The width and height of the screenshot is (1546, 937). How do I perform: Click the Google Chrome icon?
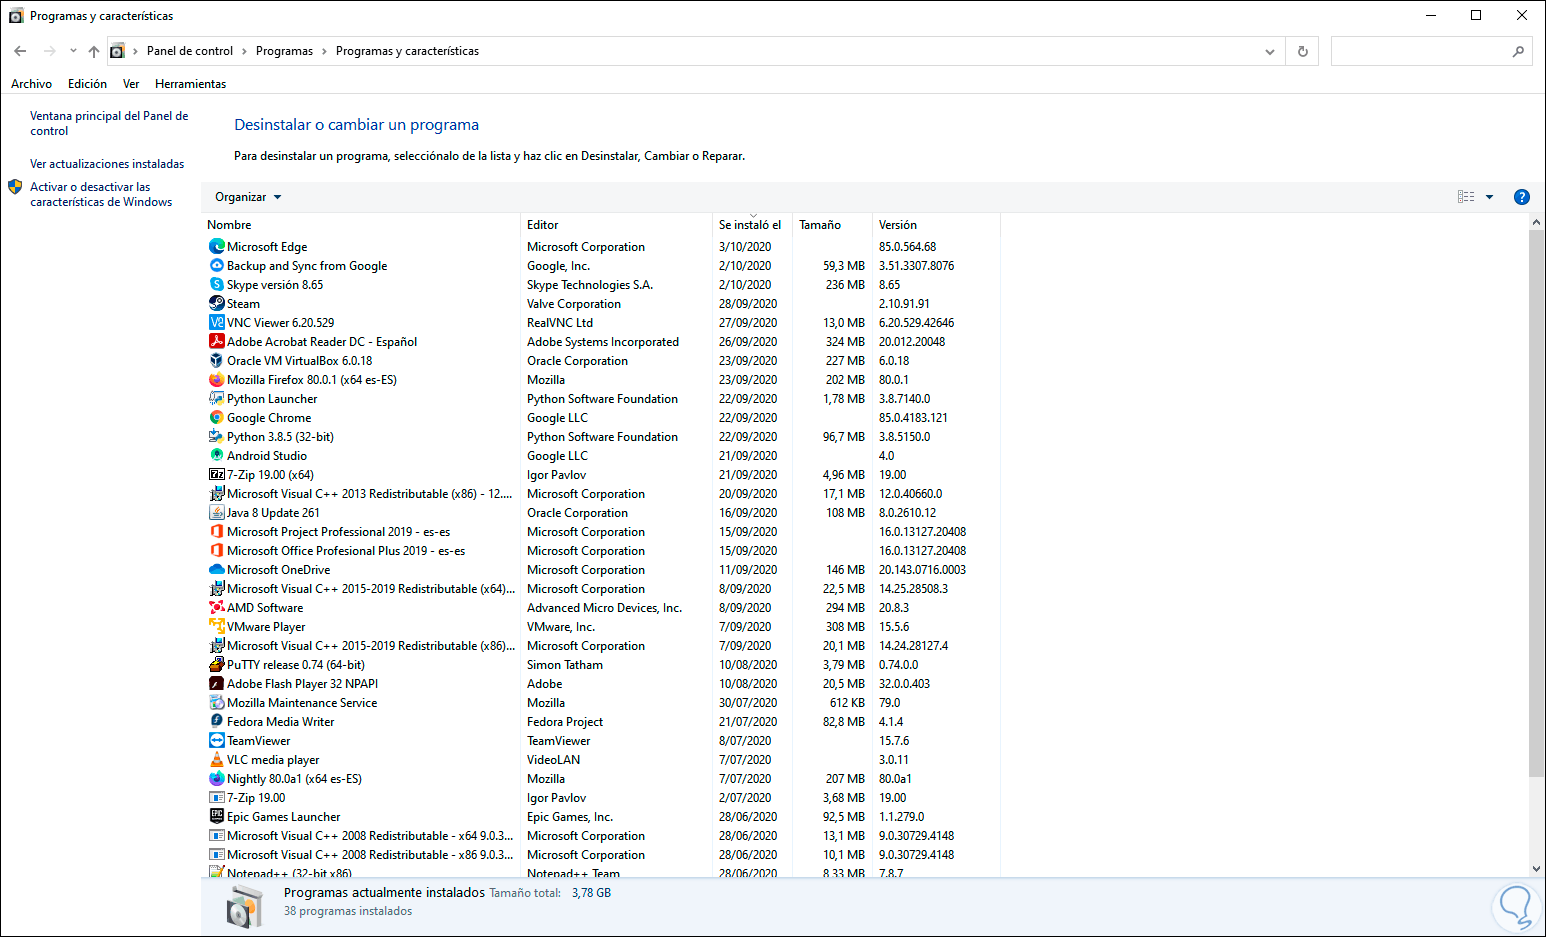(216, 418)
